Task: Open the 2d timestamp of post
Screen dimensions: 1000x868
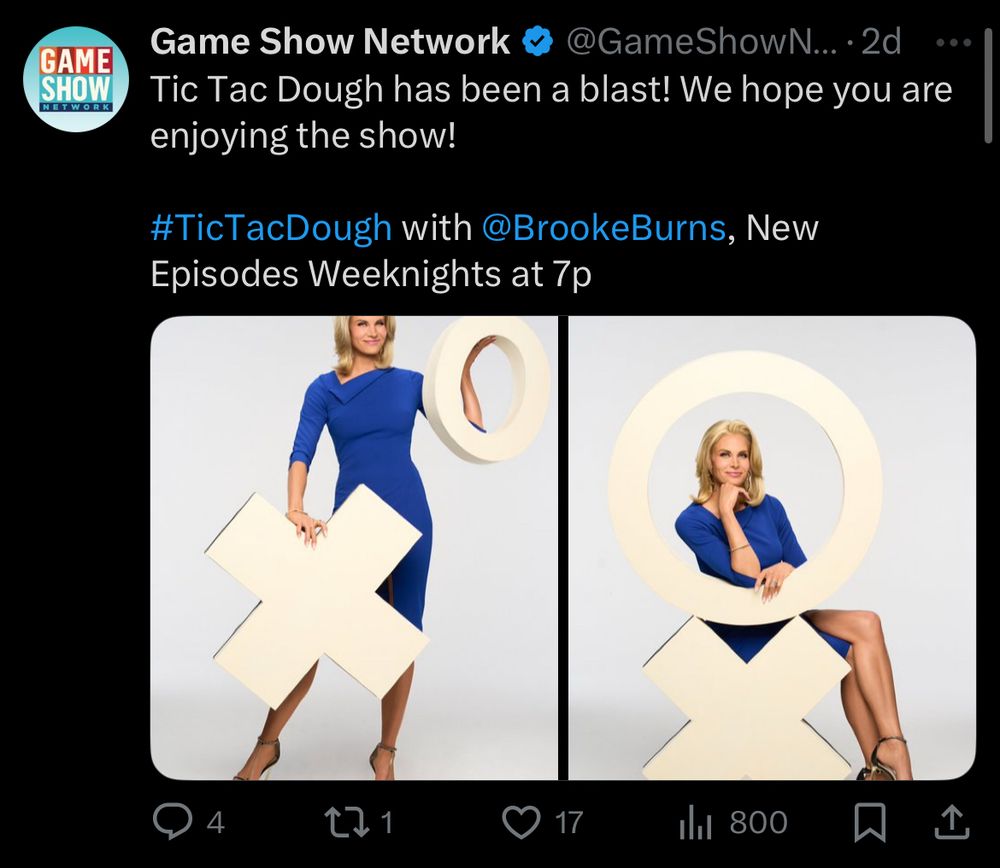Action: 881,42
